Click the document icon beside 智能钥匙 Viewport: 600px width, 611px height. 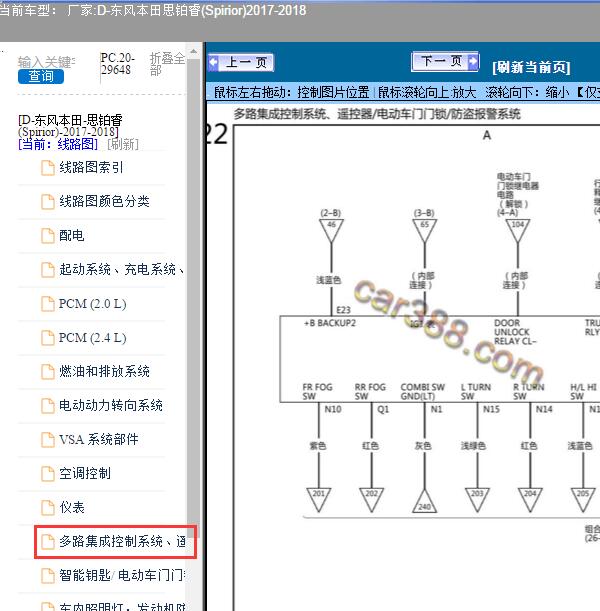tap(48, 576)
